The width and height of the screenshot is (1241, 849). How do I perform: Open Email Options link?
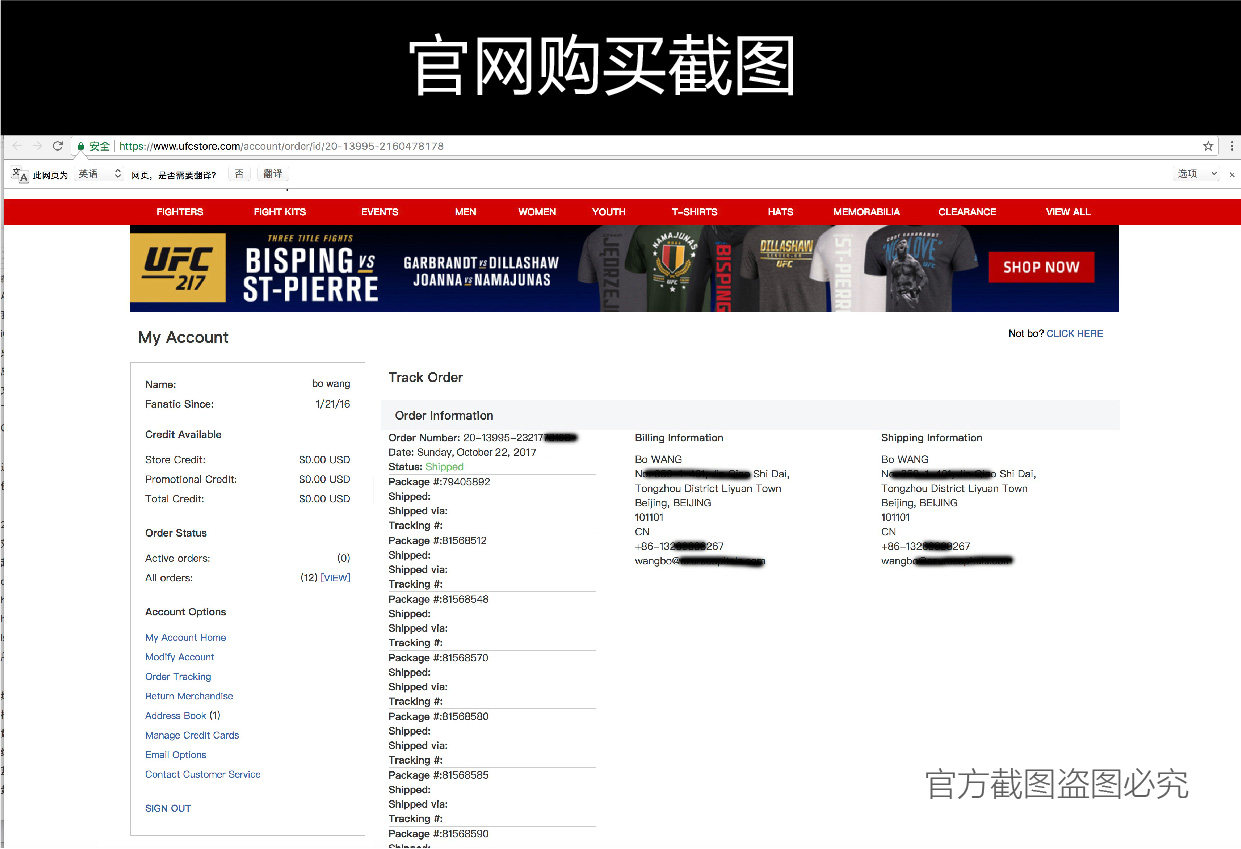176,755
